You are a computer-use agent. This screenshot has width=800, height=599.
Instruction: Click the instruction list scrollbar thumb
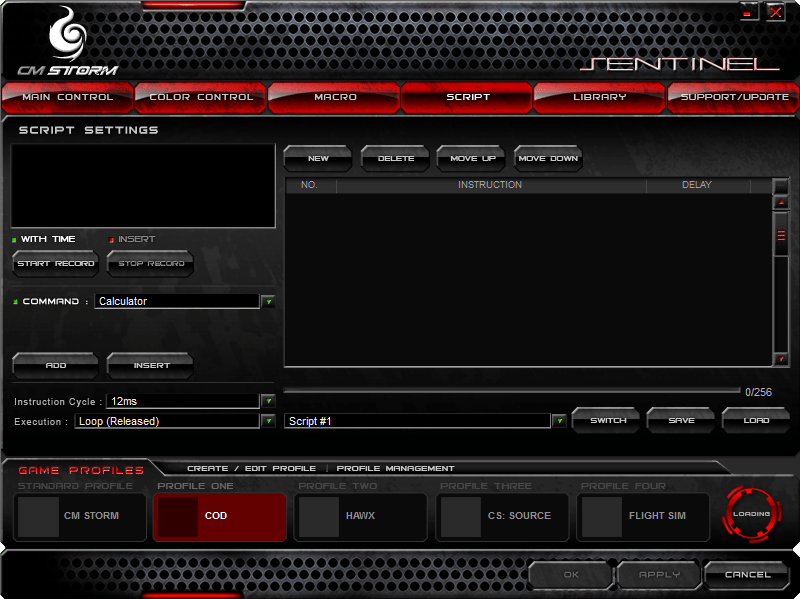pyautogui.click(x=781, y=235)
